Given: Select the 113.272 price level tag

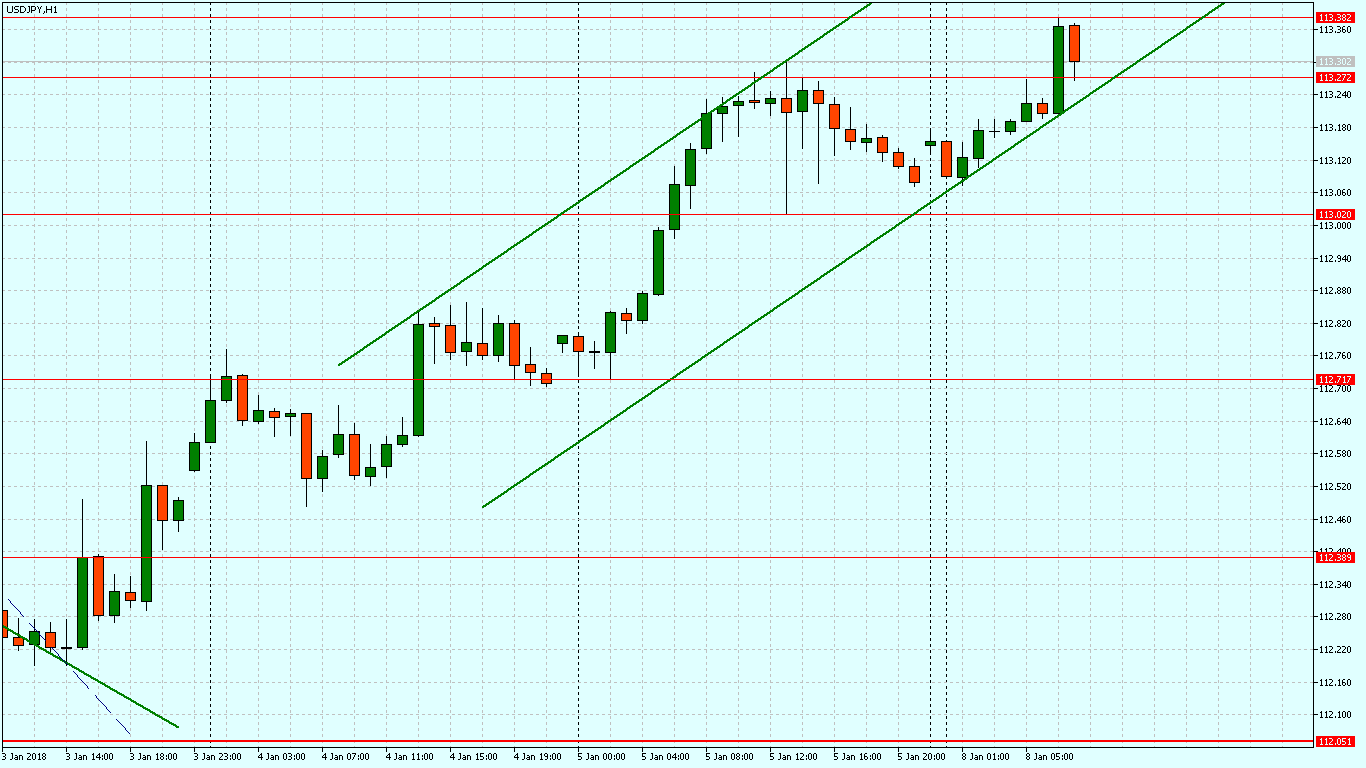Looking at the screenshot, I should [1335, 78].
